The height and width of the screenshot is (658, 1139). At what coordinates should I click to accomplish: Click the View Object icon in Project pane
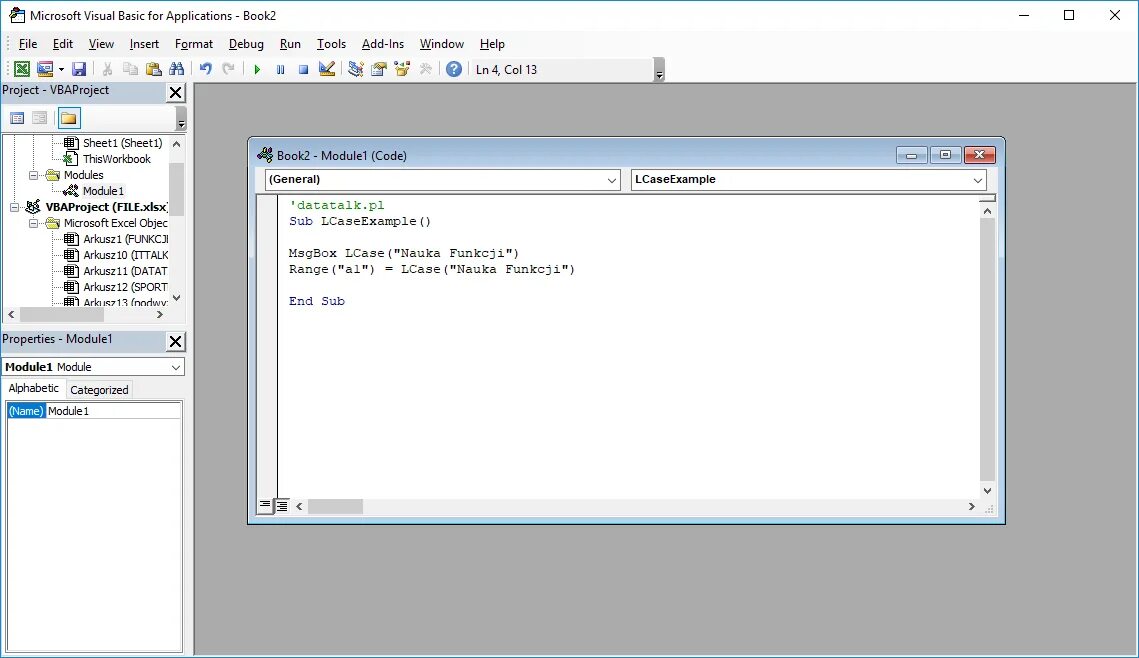pyautogui.click(x=40, y=118)
